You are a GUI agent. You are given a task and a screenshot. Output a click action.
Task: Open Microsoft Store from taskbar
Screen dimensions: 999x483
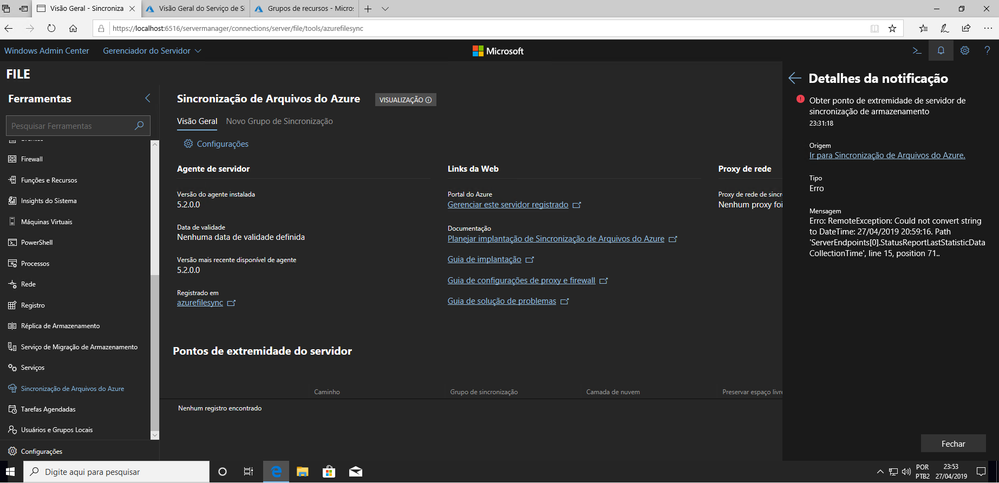(x=329, y=472)
